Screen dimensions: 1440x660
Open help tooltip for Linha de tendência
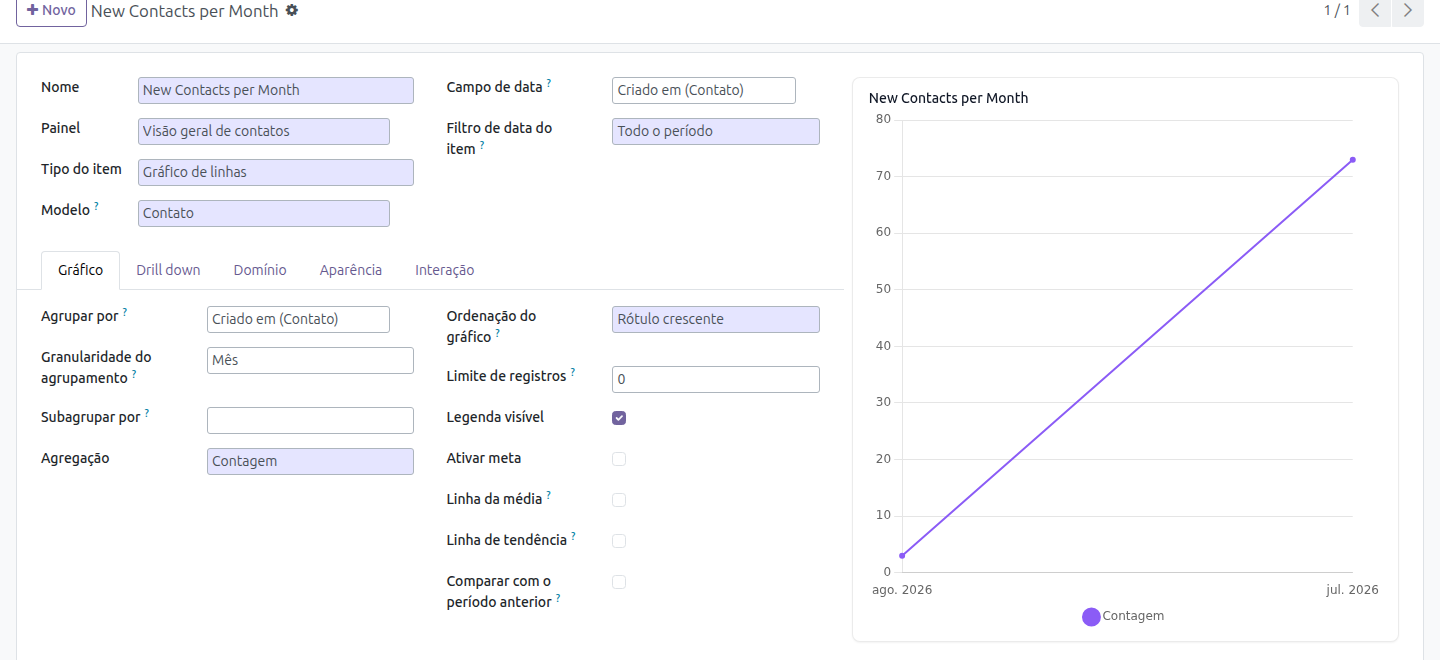pyautogui.click(x=574, y=536)
